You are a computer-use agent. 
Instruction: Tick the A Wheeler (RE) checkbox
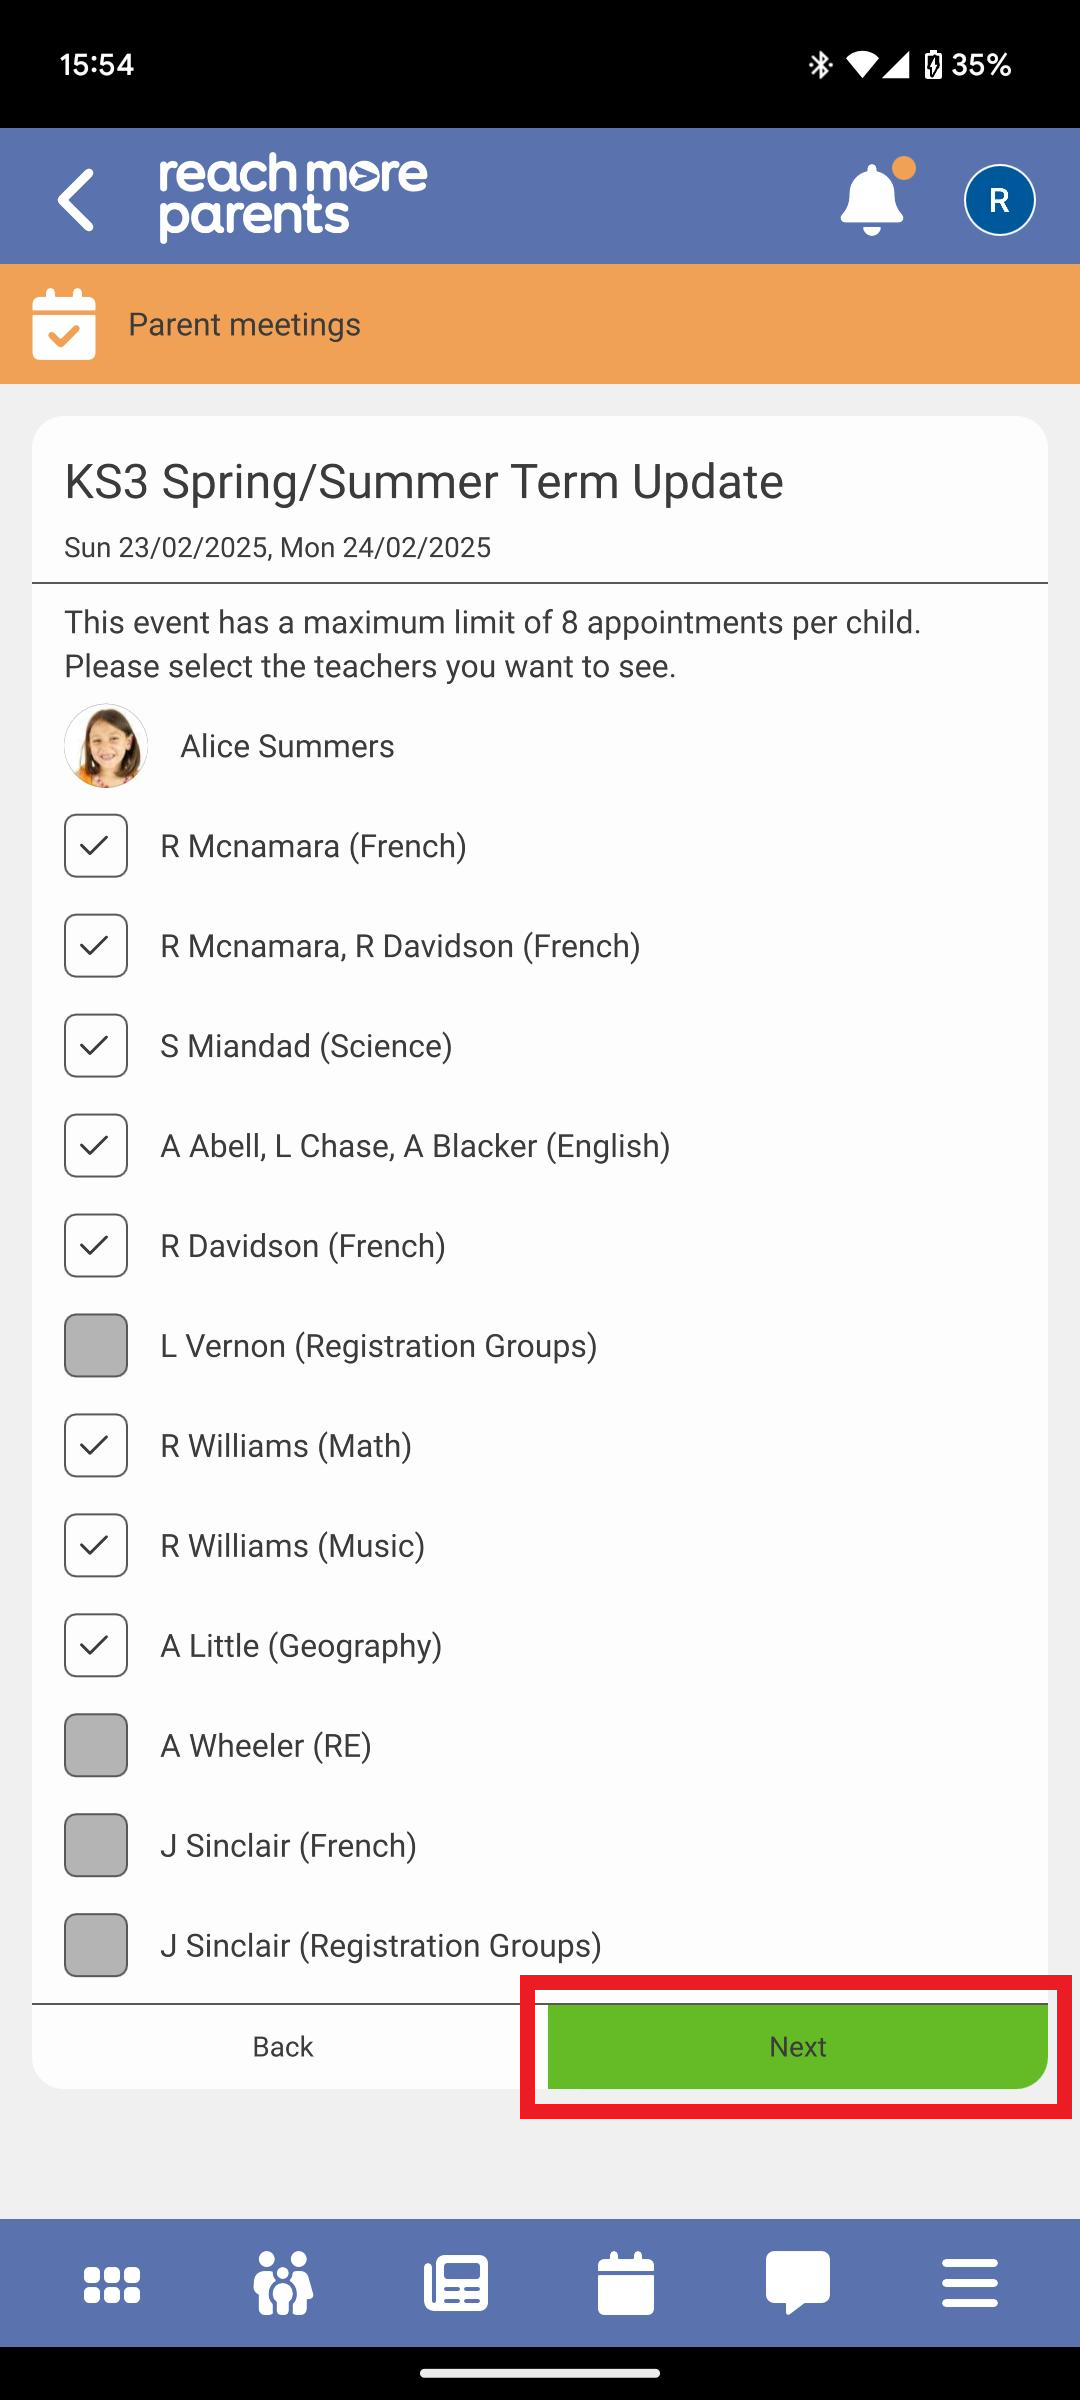96,1746
